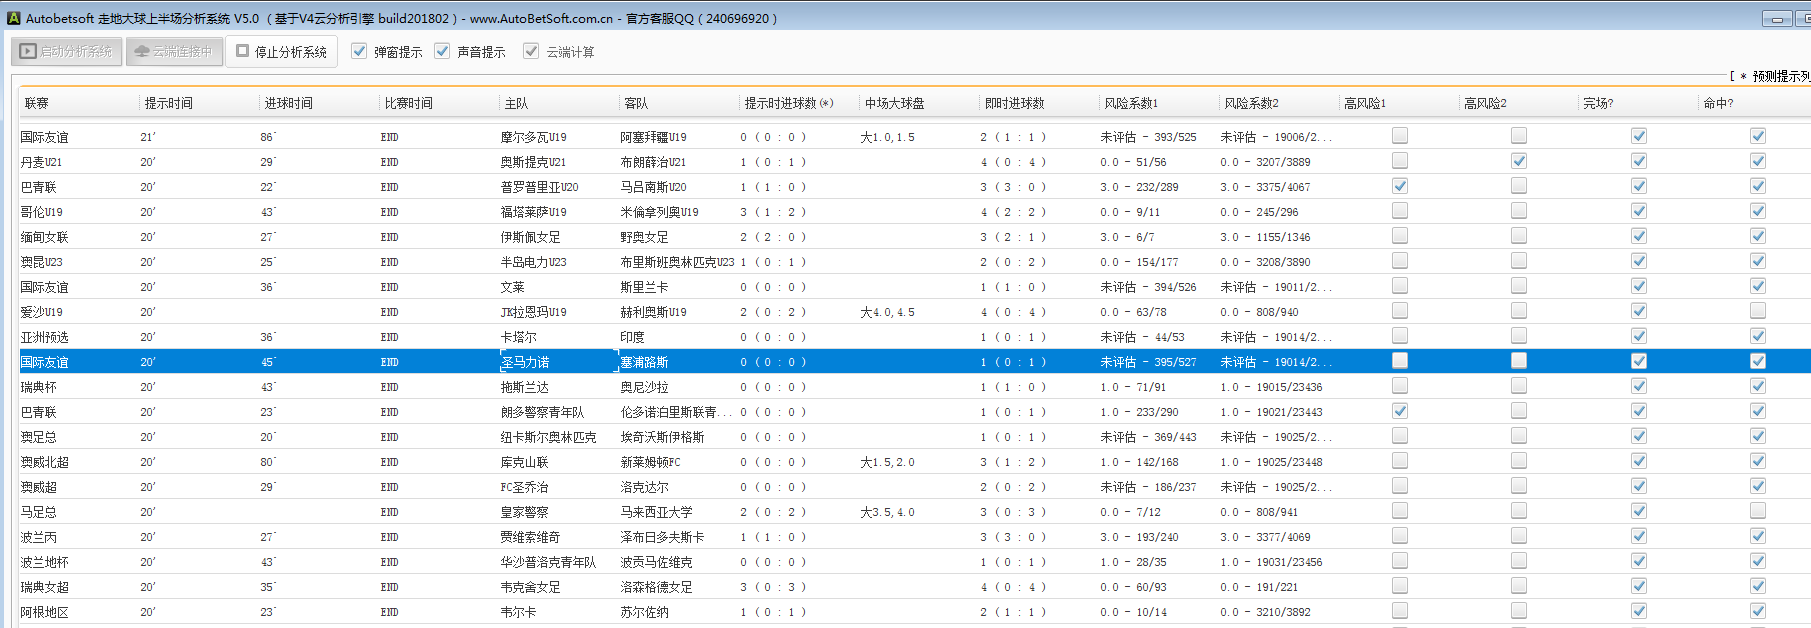Toggle 完场? checkbox in 圣马力诺 row
Screen dimensions: 1811x628
point(1639,361)
